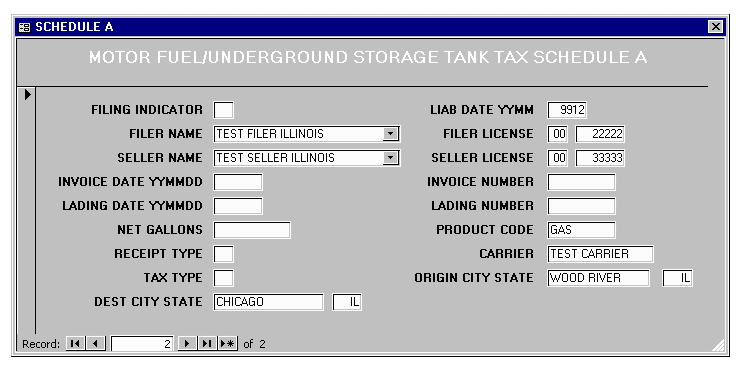Viewport: 739px width, 372px height.
Task: Click the RECEIPT TYPE box
Action: click(x=223, y=254)
